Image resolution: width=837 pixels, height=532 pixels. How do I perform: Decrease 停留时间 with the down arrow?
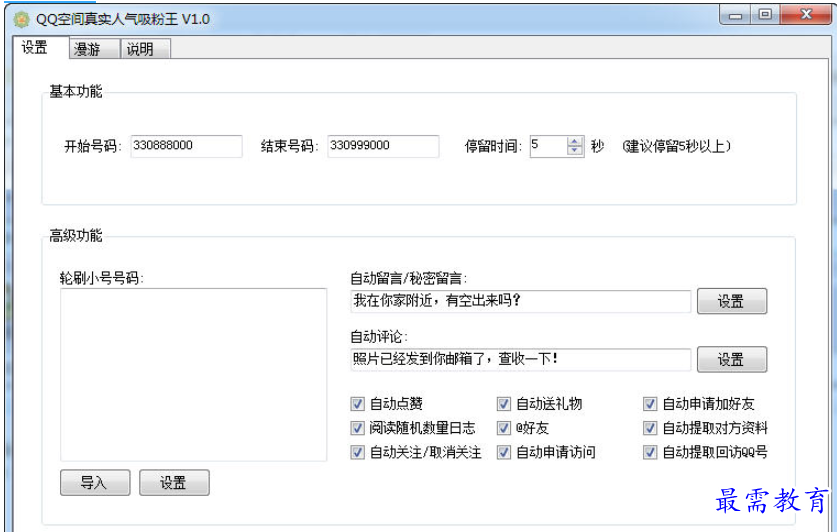(574, 150)
